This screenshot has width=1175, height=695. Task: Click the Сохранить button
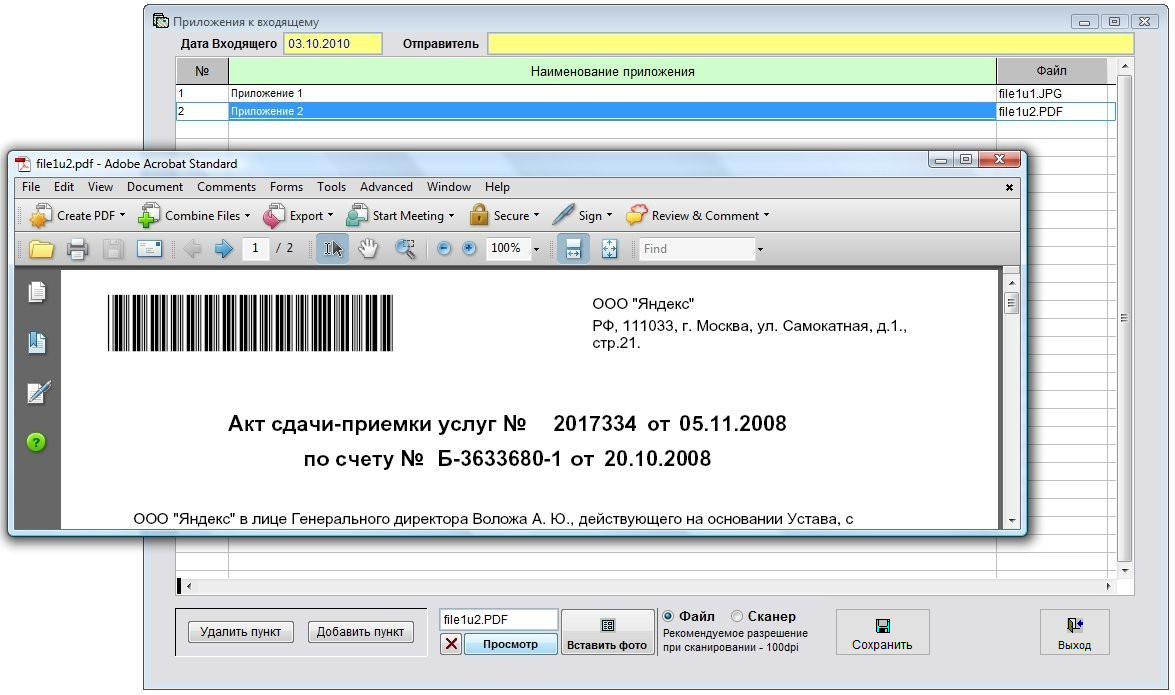(x=882, y=632)
